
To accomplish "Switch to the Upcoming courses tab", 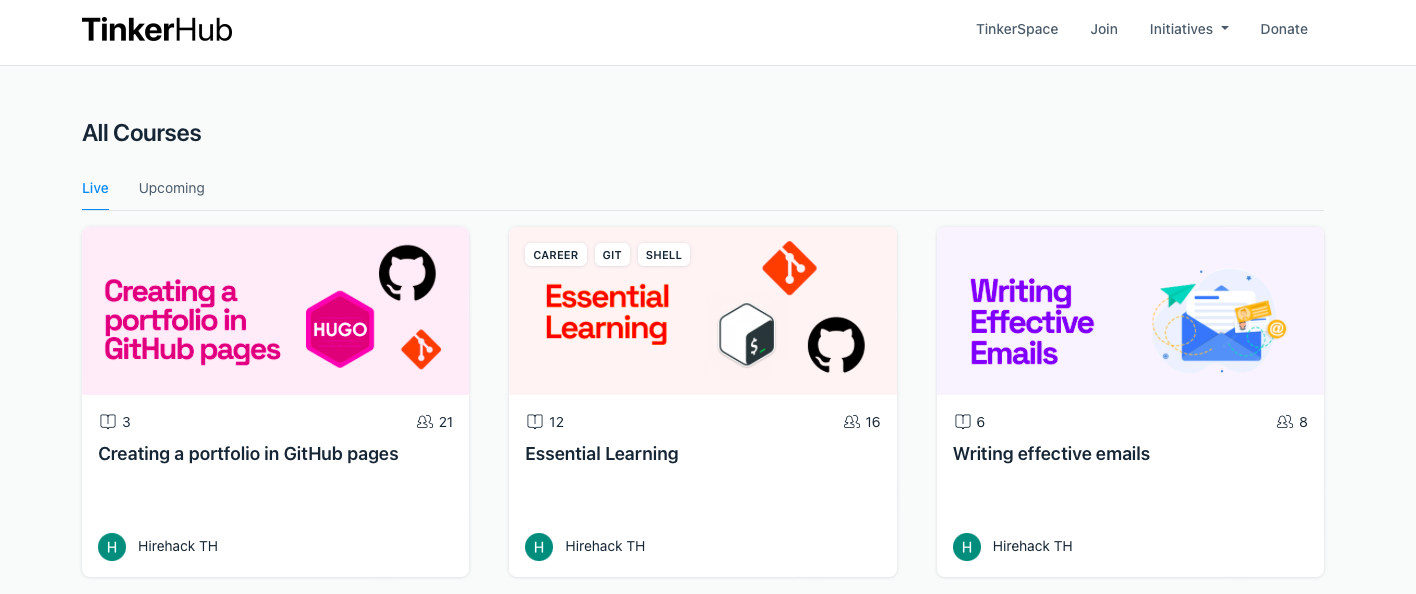I will (x=172, y=188).
